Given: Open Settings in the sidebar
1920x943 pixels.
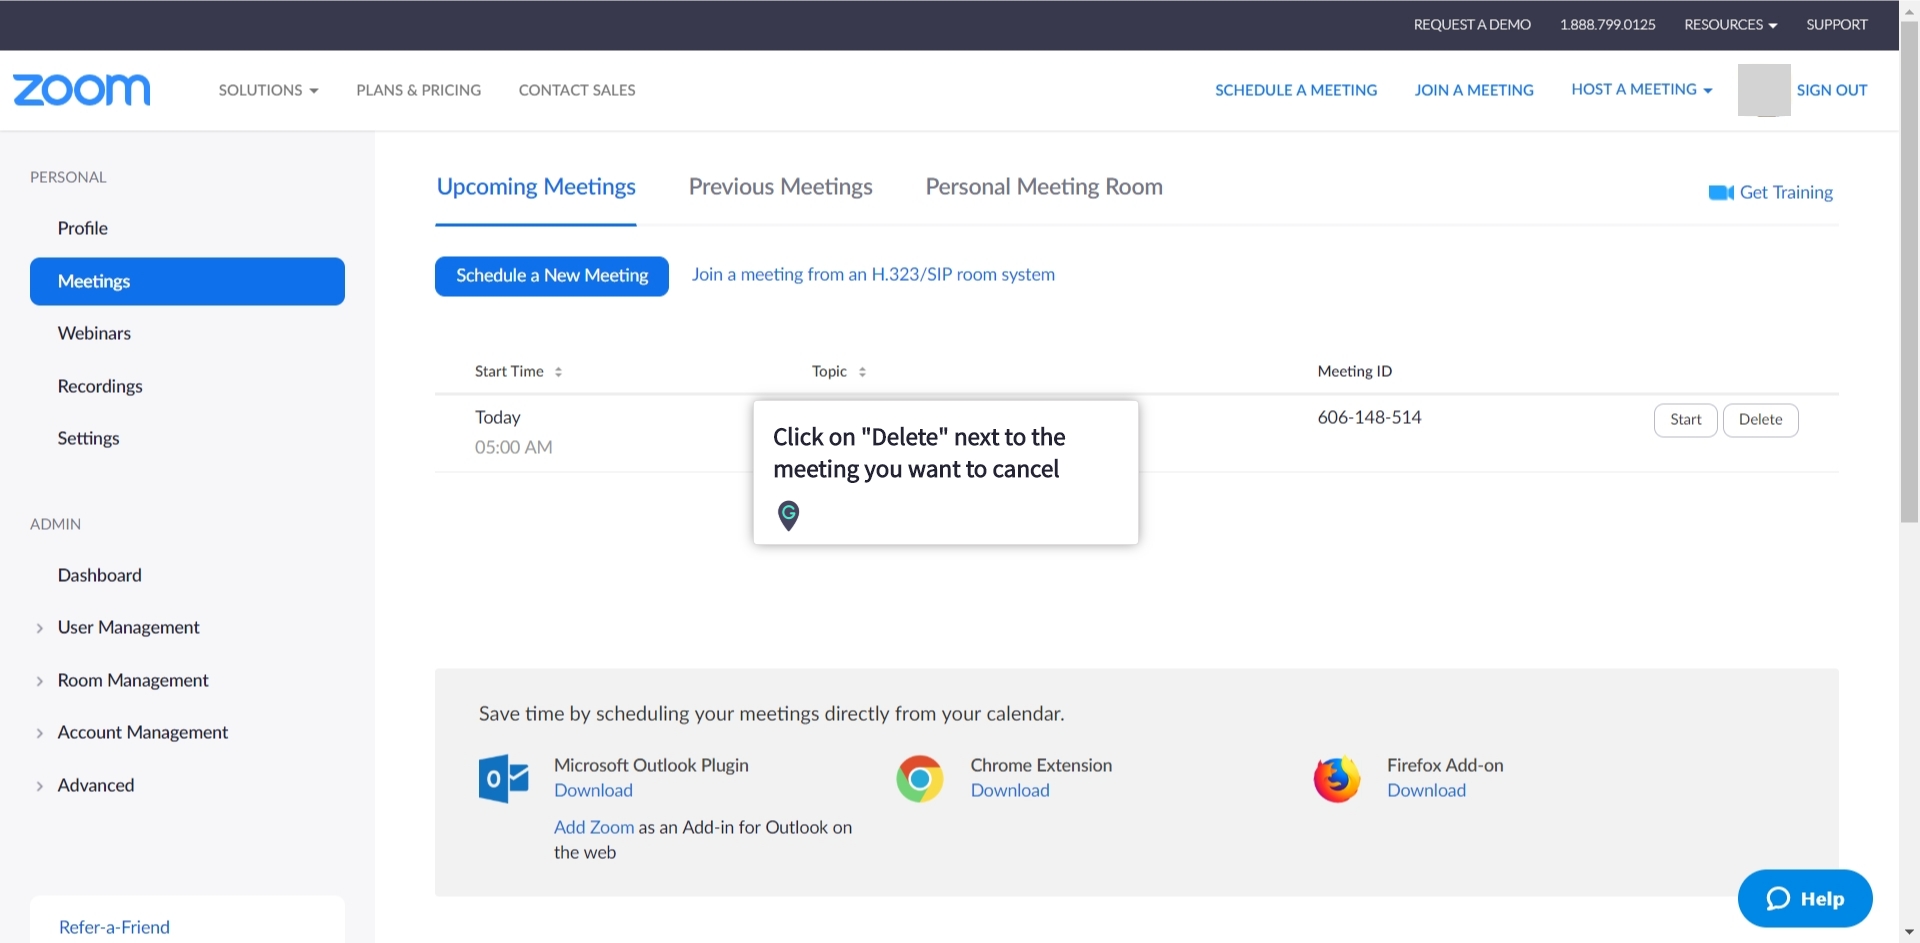Looking at the screenshot, I should pos(88,438).
